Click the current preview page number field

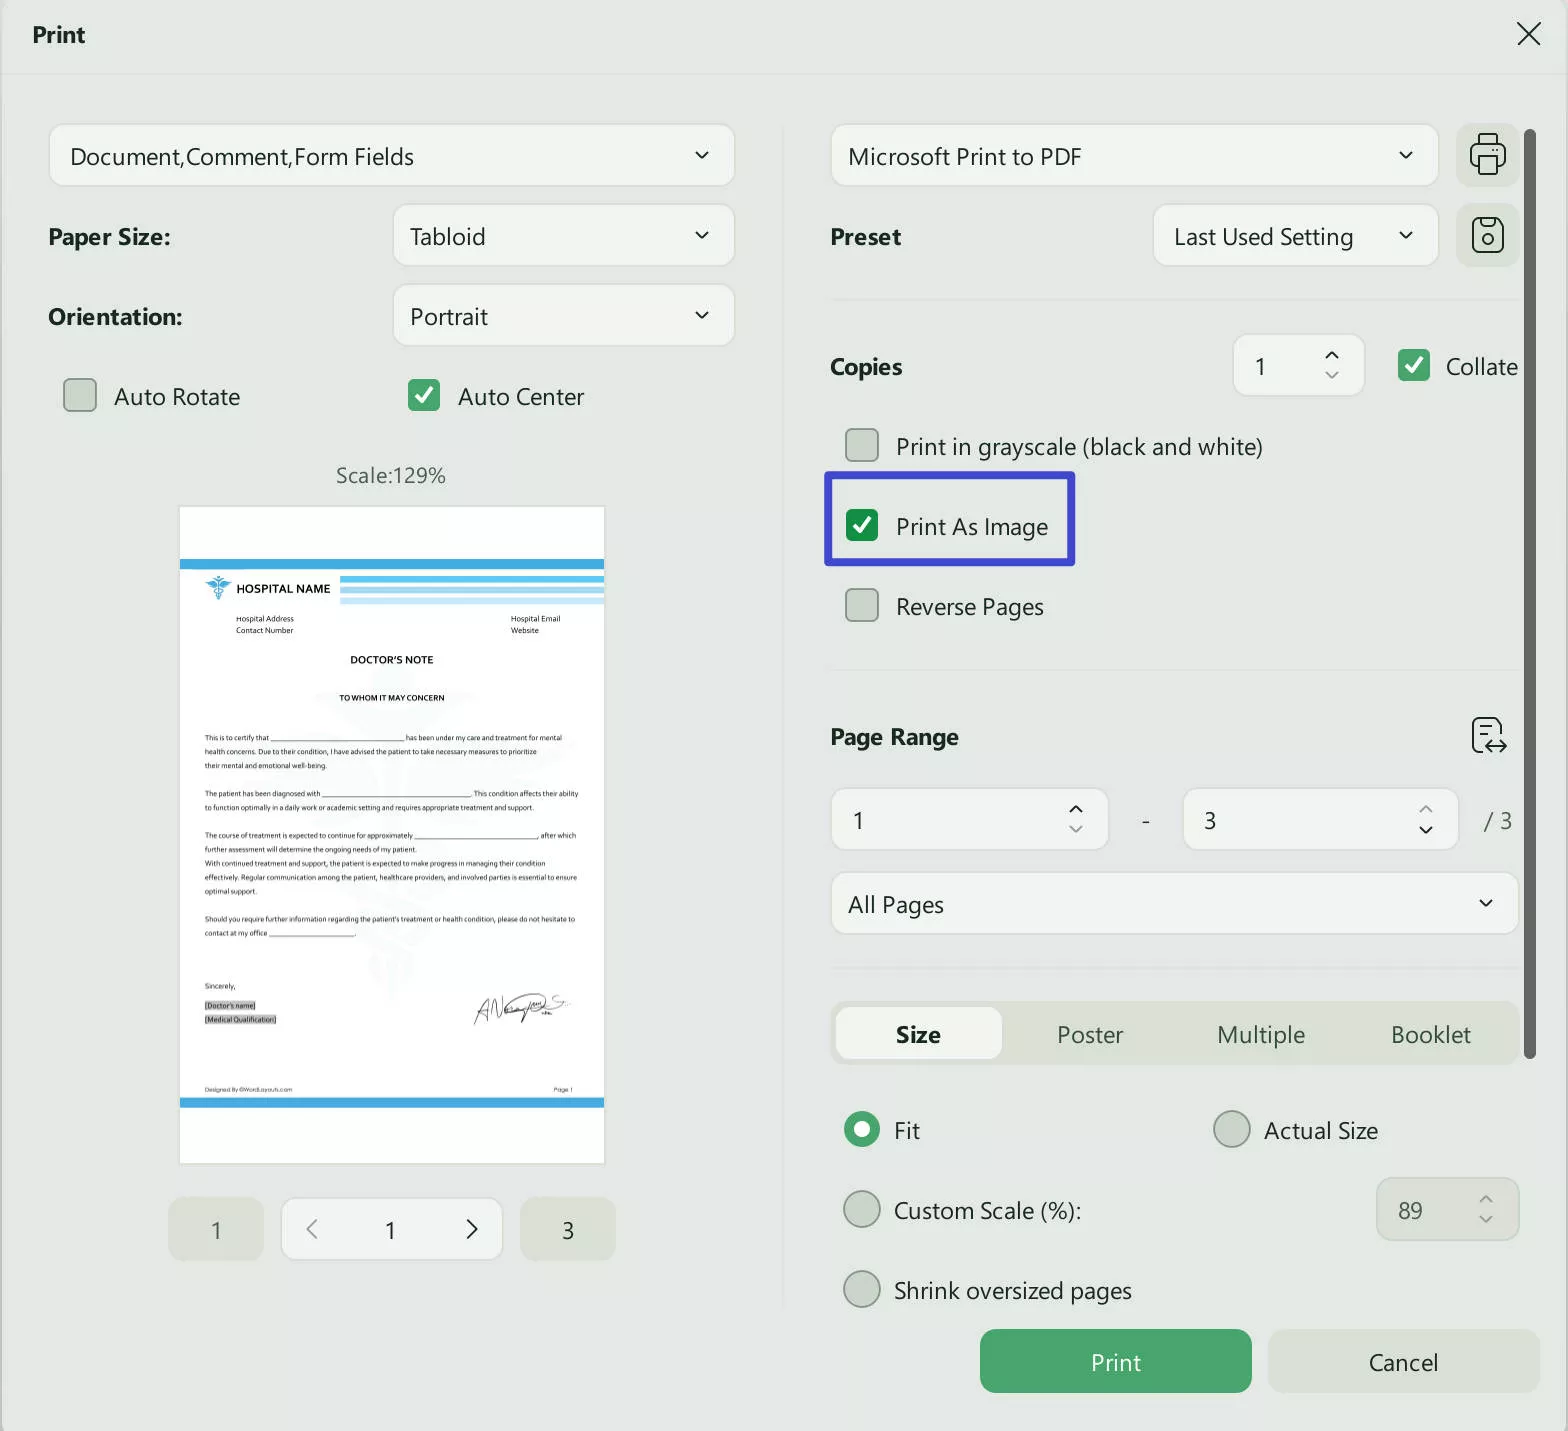(391, 1229)
